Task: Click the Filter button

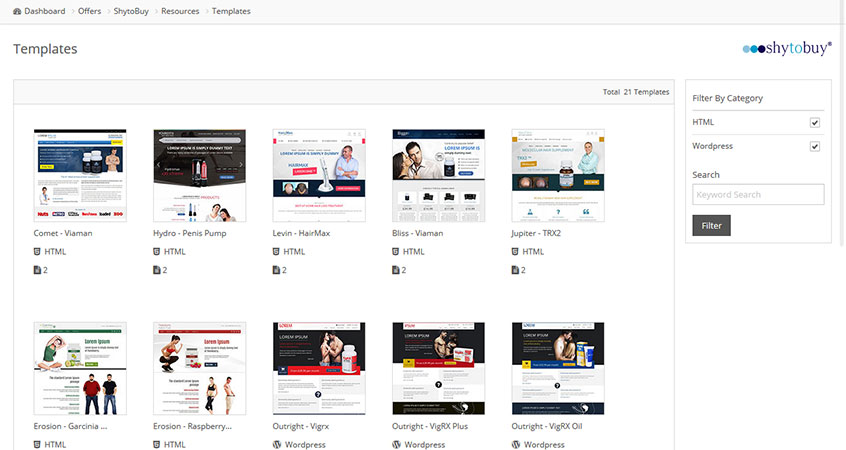Action: tap(711, 226)
